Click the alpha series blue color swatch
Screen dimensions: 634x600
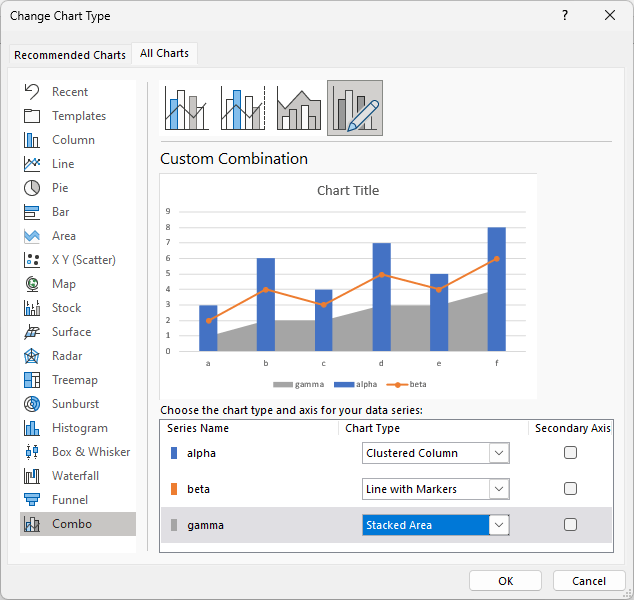(174, 453)
